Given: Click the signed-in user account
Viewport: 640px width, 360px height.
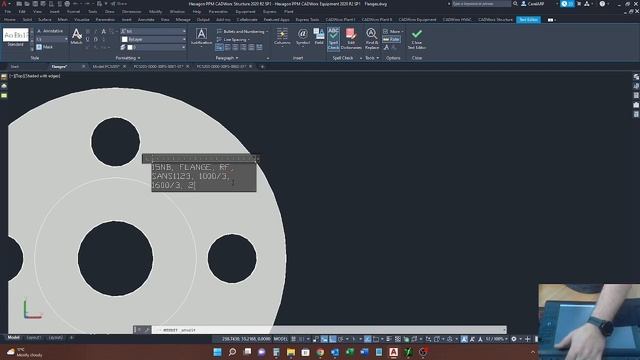Looking at the screenshot, I should pos(533,4).
